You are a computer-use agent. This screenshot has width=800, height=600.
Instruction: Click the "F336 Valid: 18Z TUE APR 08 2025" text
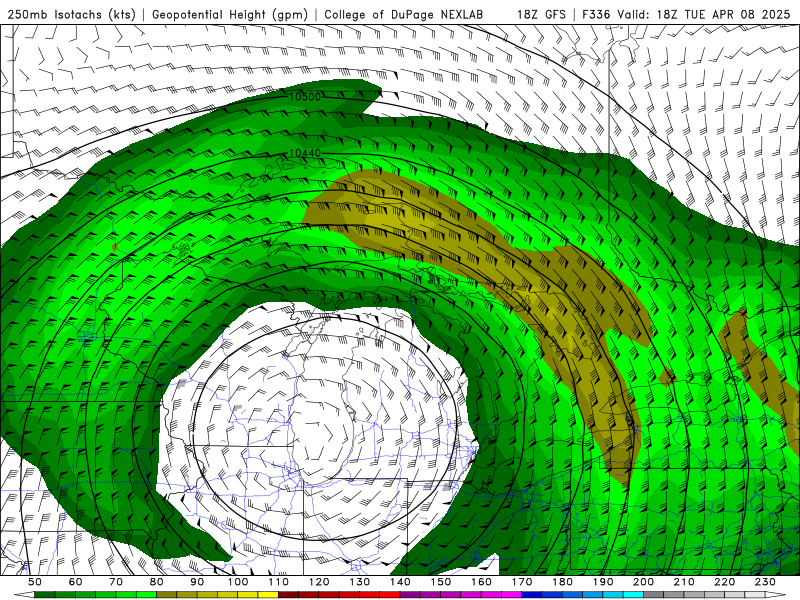pos(686,14)
